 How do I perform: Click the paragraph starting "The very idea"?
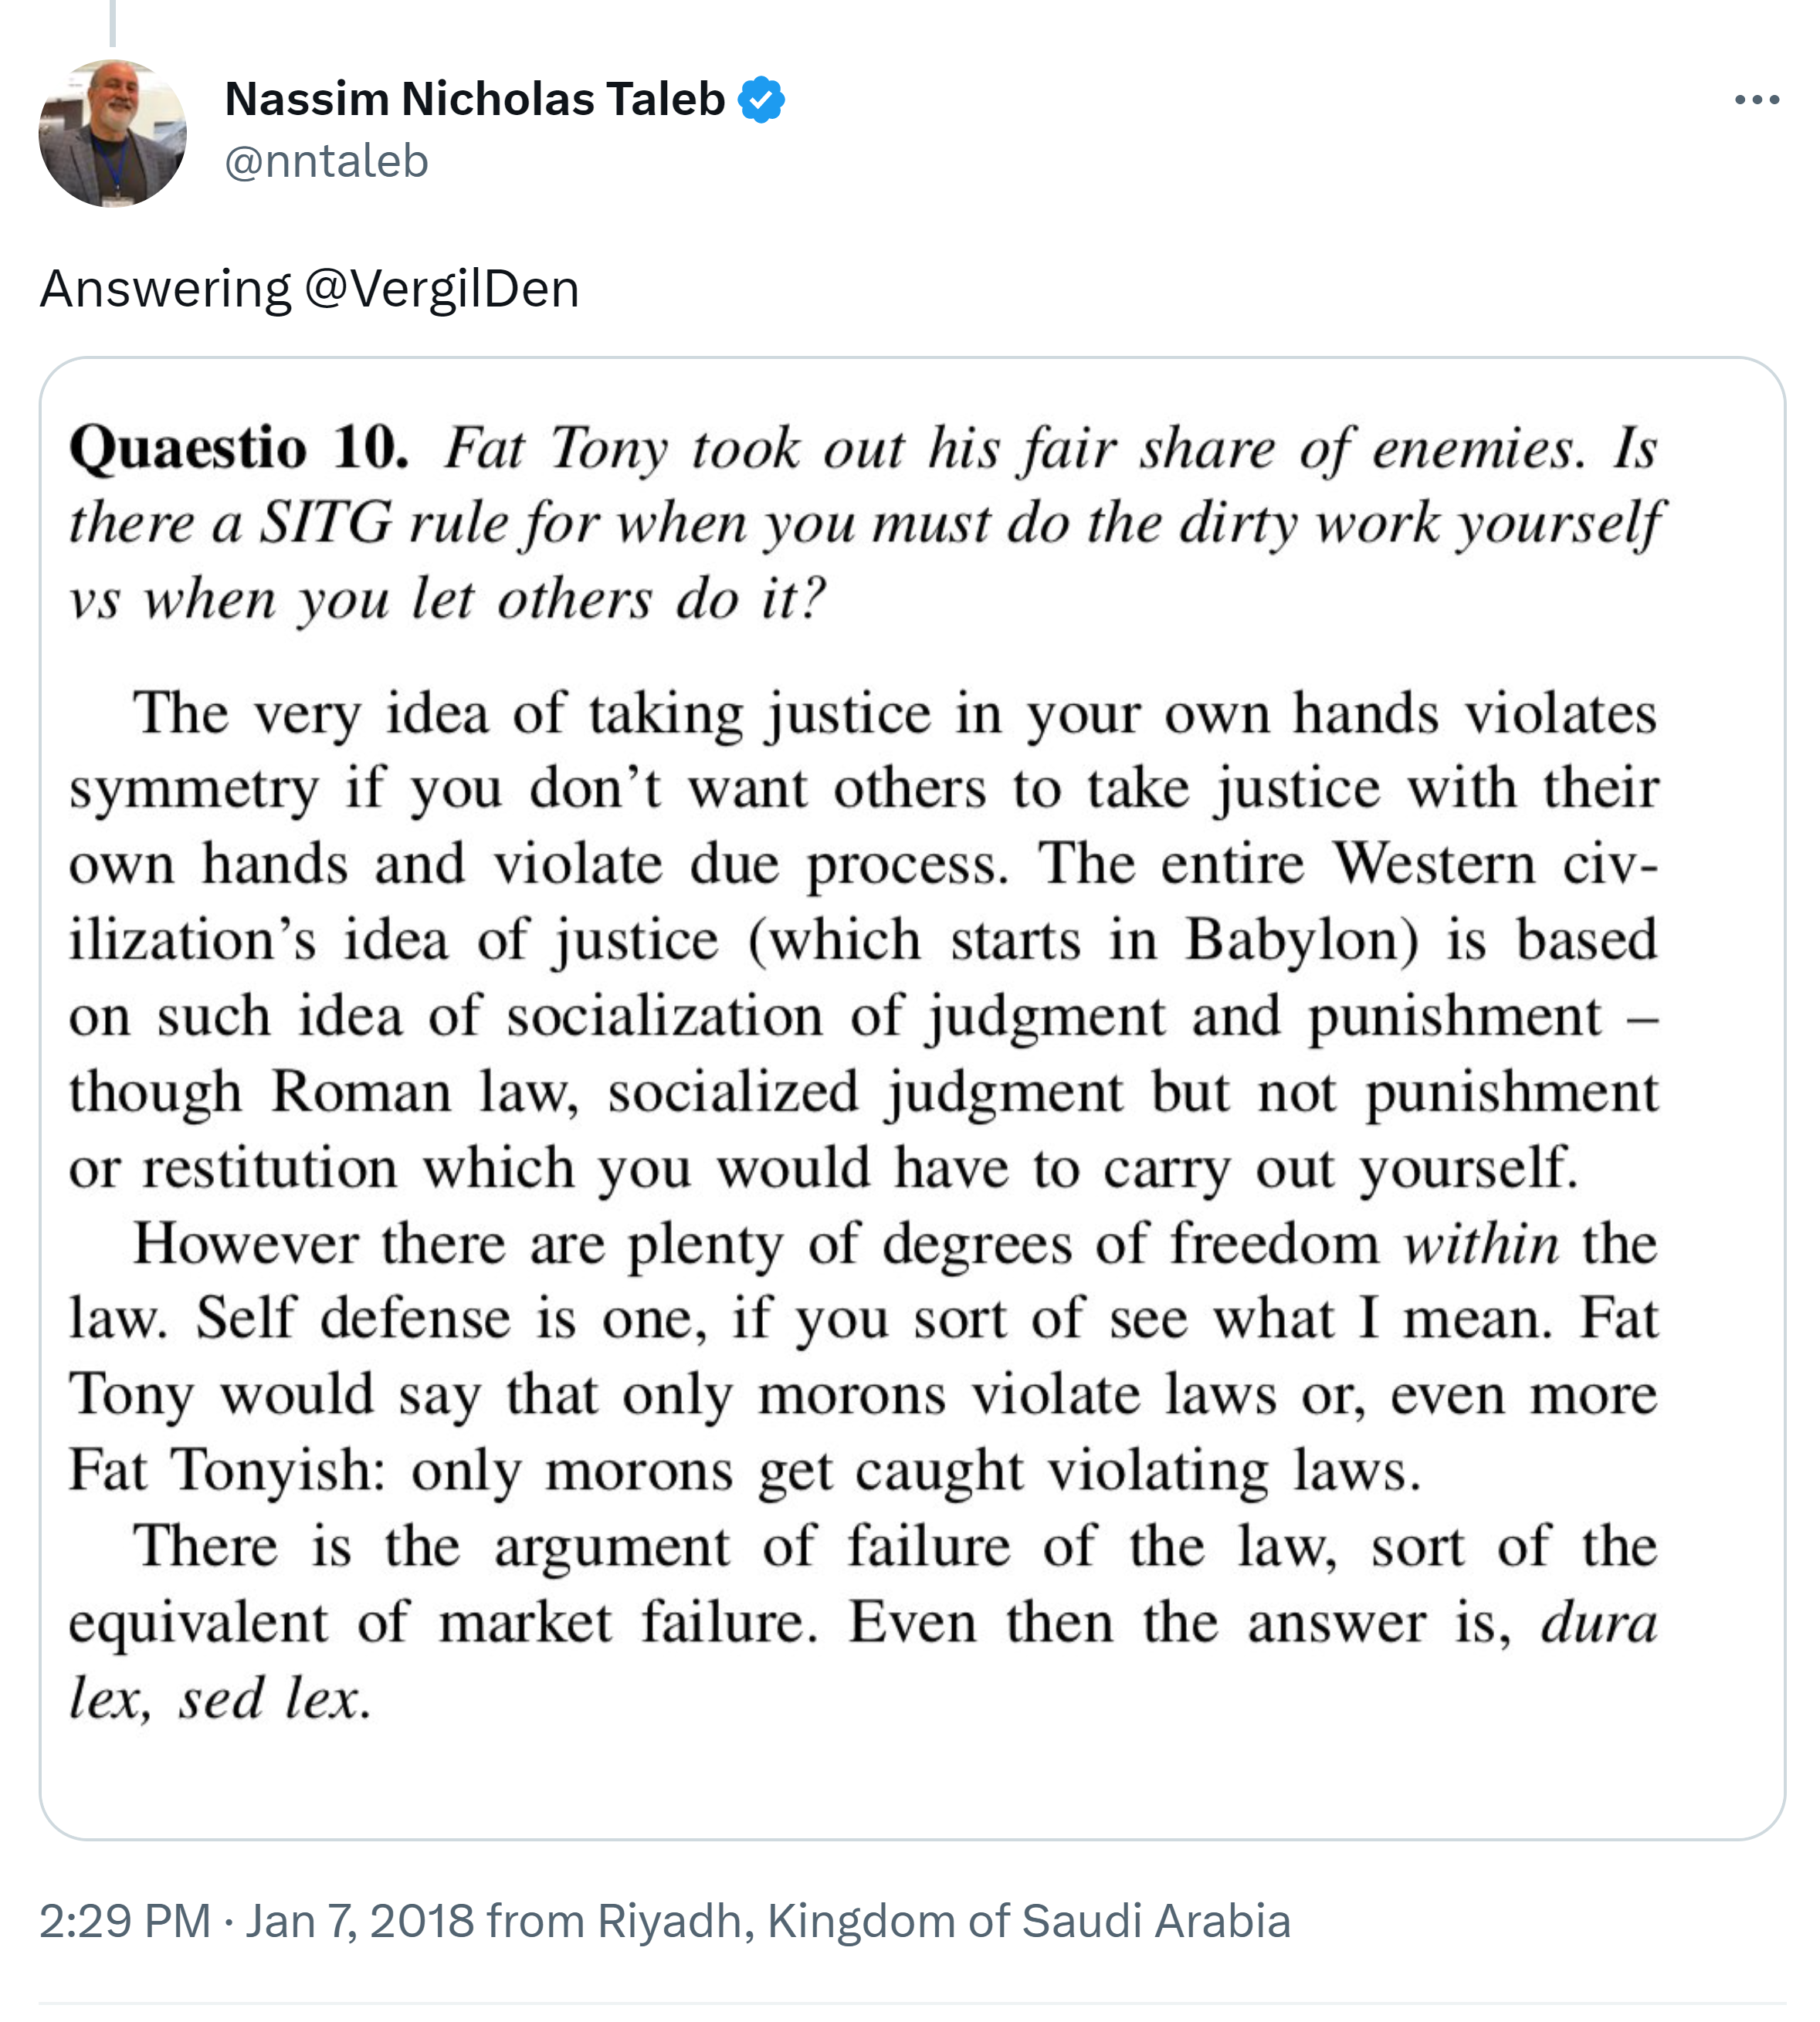point(862,940)
